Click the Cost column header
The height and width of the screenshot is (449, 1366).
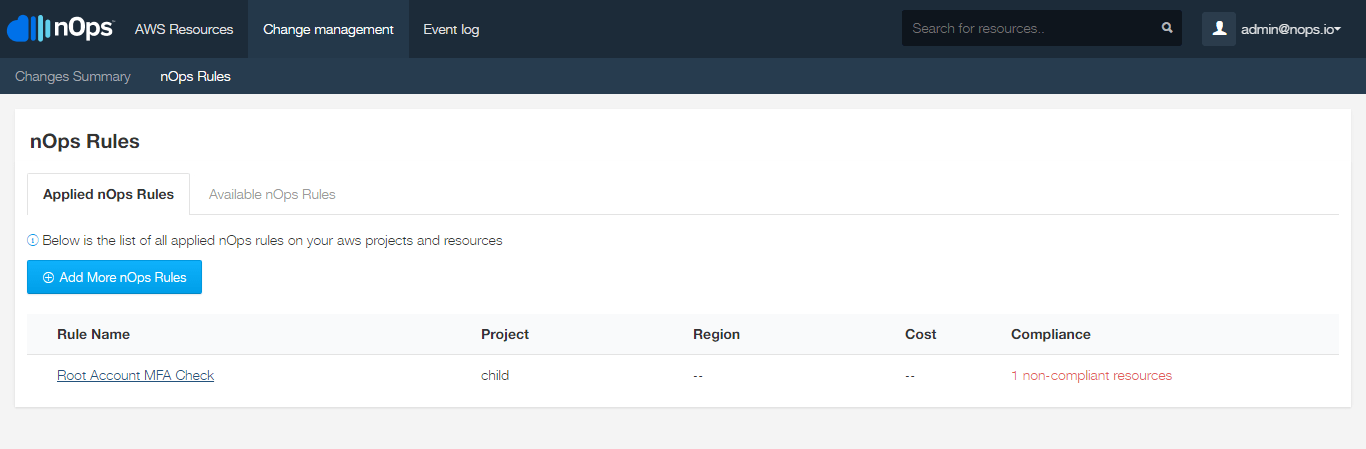[x=921, y=334]
